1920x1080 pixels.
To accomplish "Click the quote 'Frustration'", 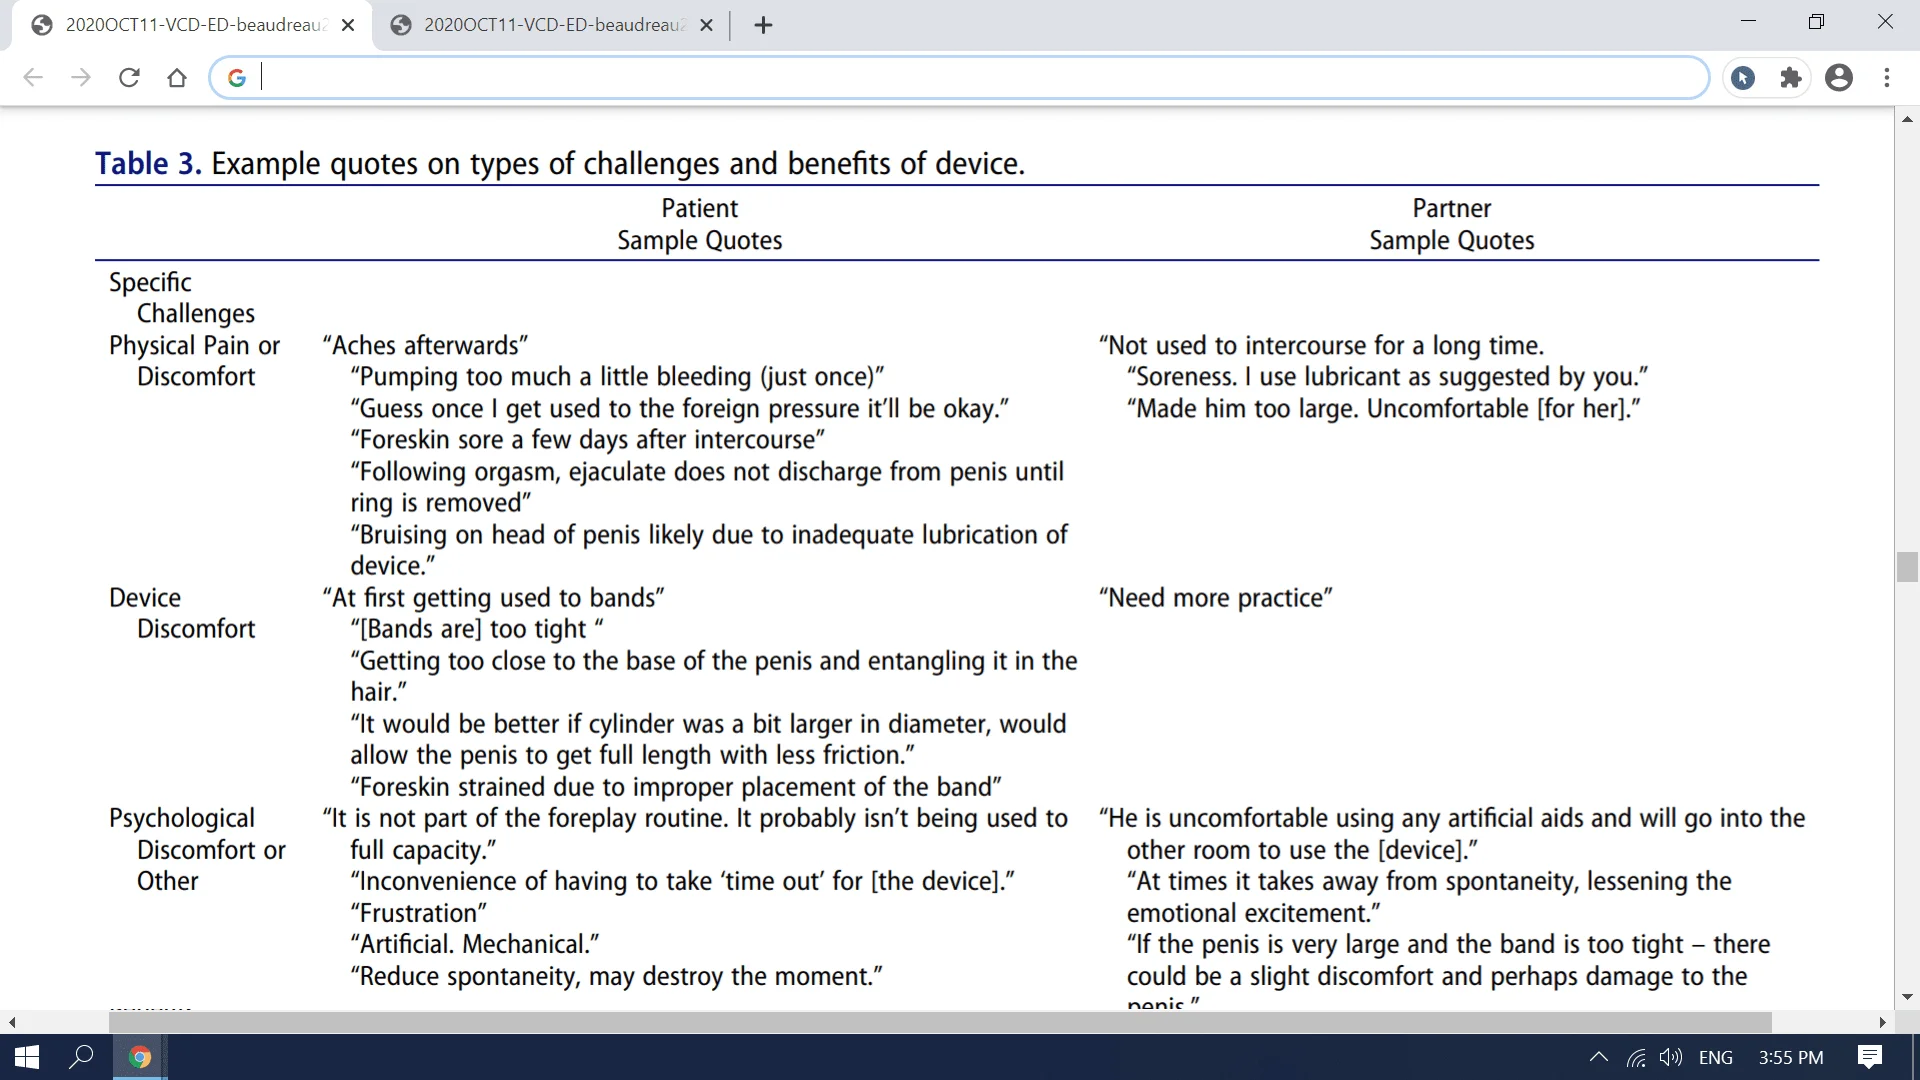I will pyautogui.click(x=419, y=913).
